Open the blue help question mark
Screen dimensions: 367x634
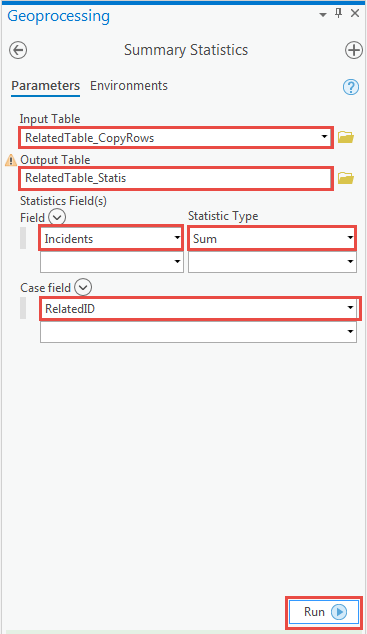[x=351, y=87]
